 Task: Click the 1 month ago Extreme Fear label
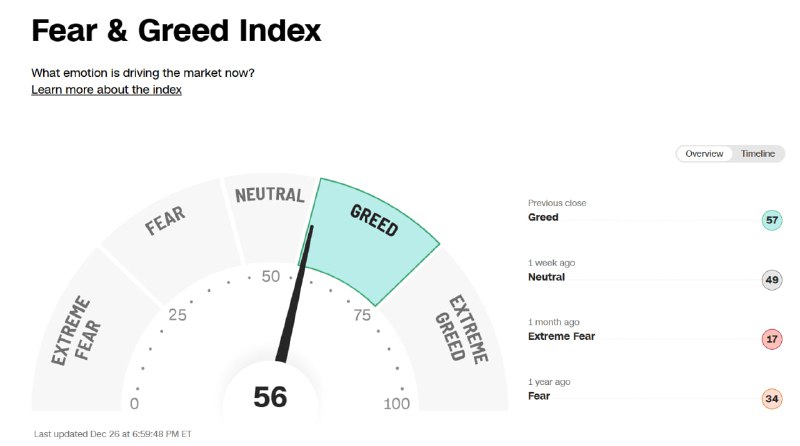561,336
